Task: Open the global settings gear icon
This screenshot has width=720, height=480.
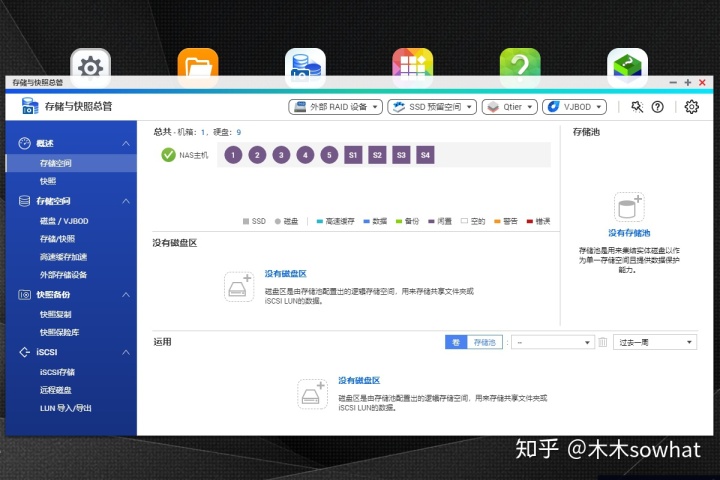Action: point(692,107)
